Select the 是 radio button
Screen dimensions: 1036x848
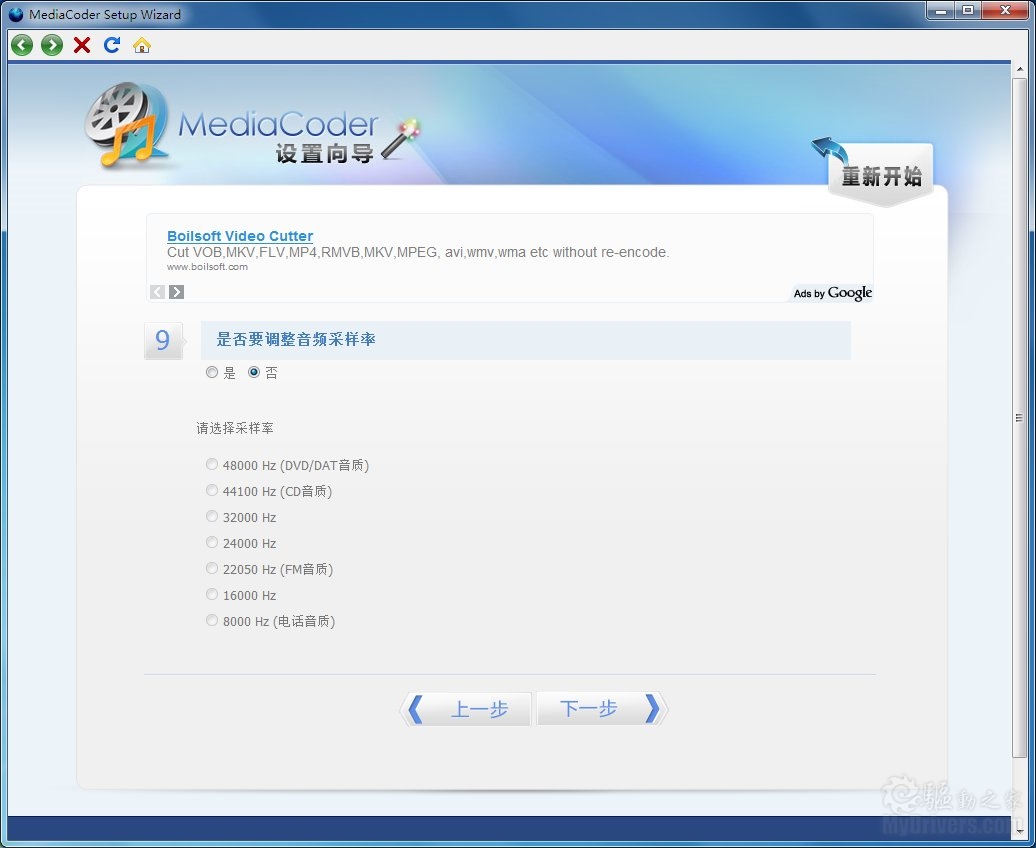(211, 372)
